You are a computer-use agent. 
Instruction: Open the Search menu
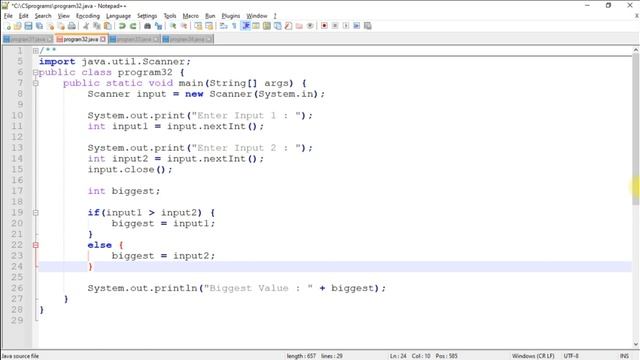point(43,16)
